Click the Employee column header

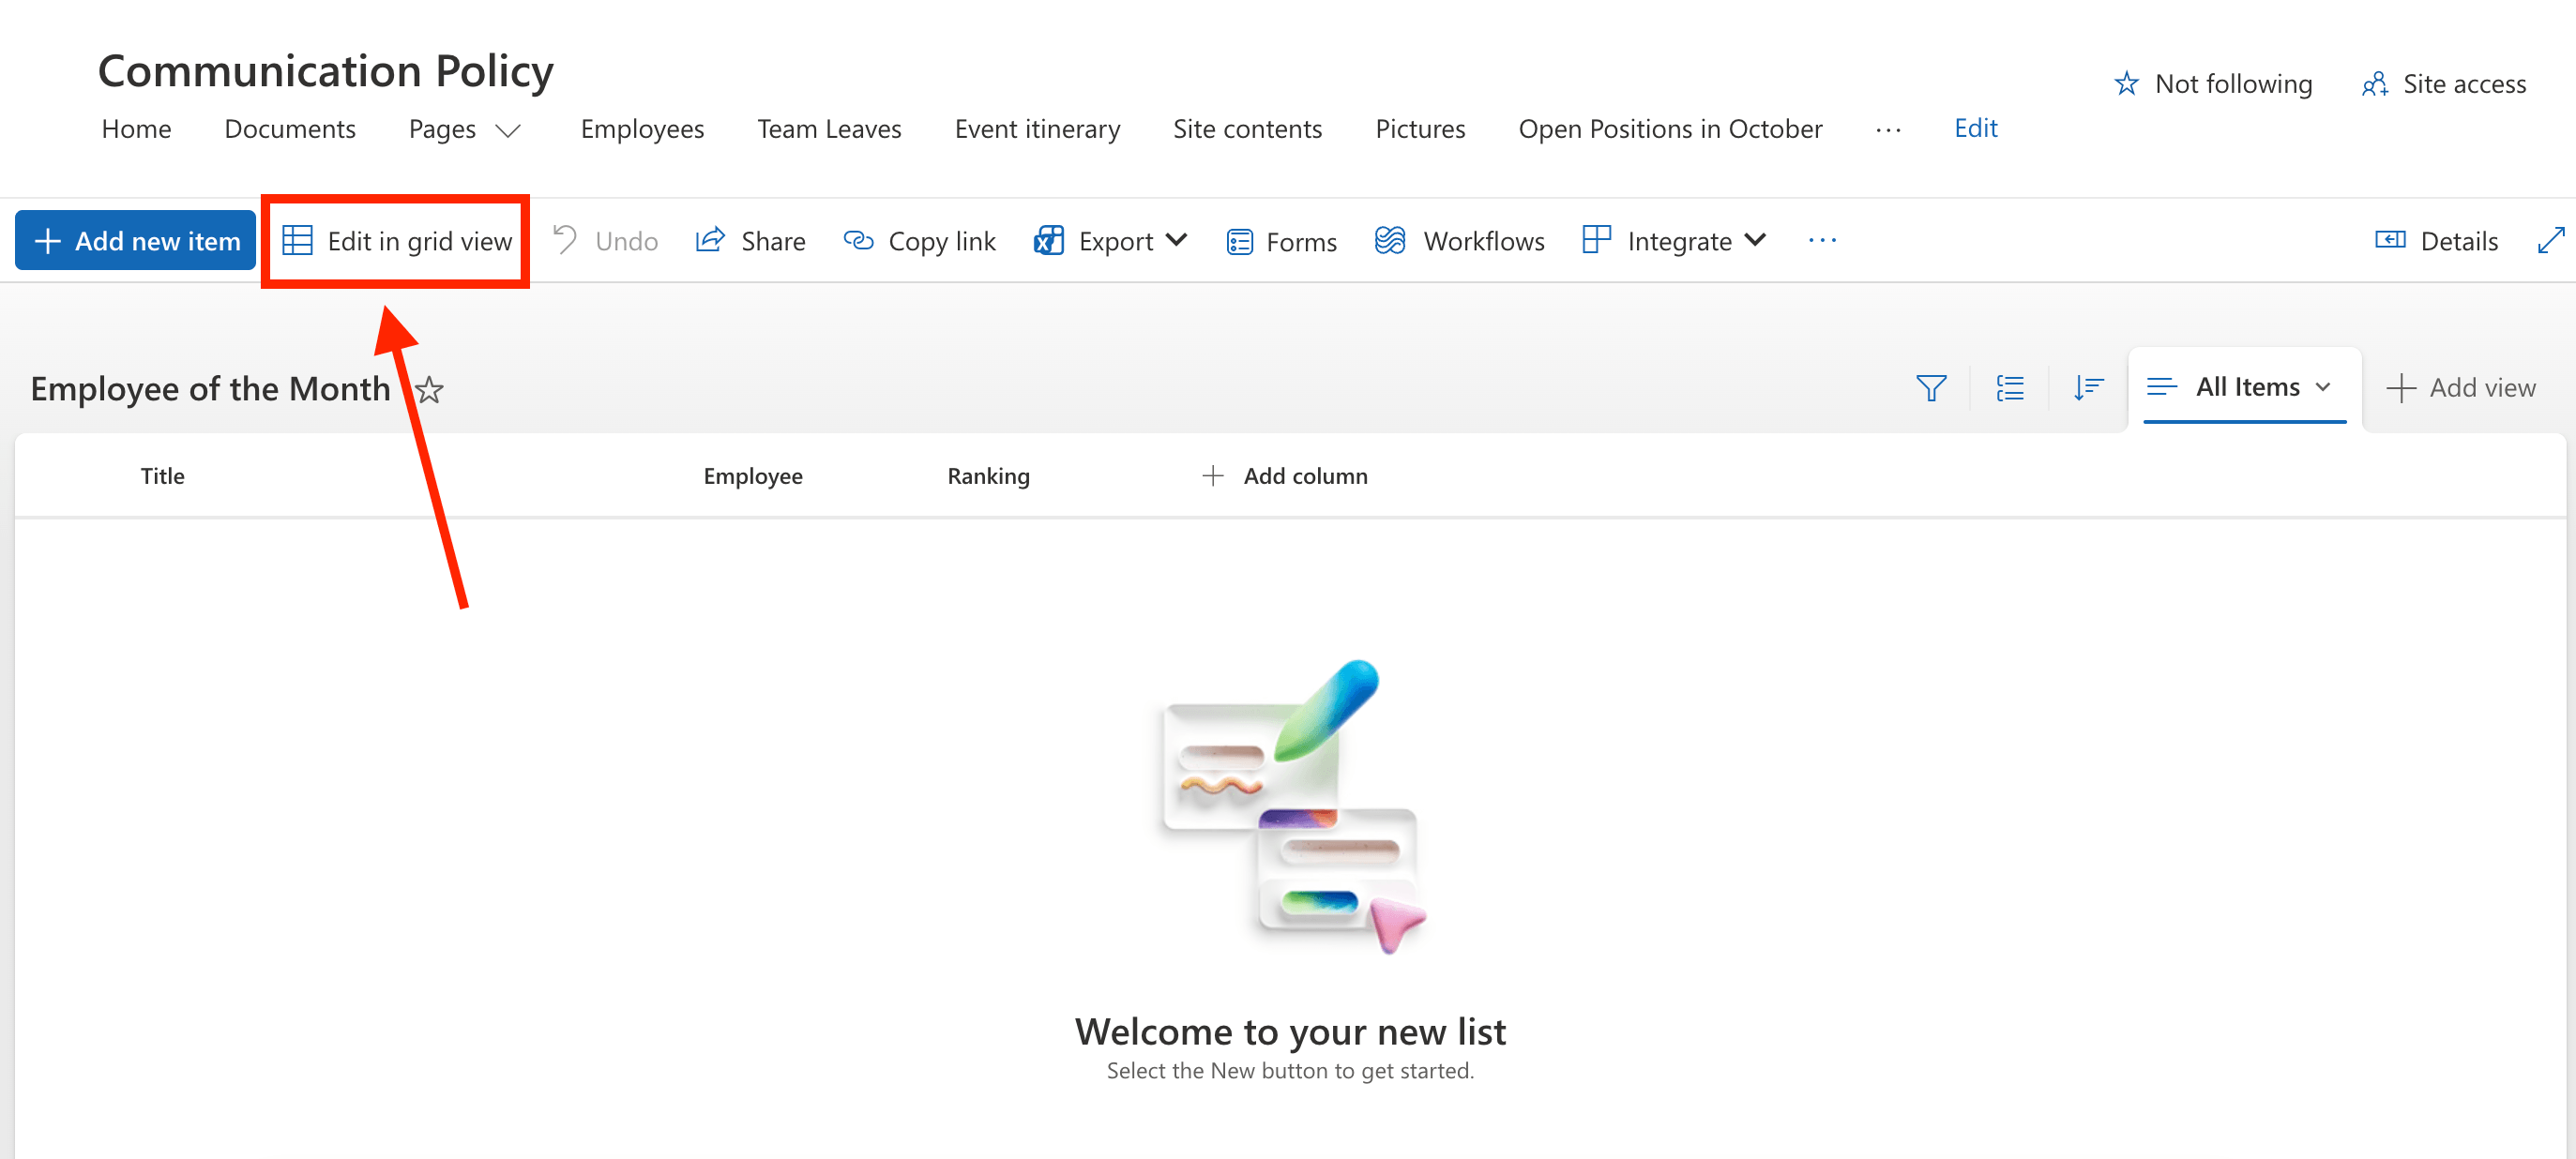coord(753,476)
